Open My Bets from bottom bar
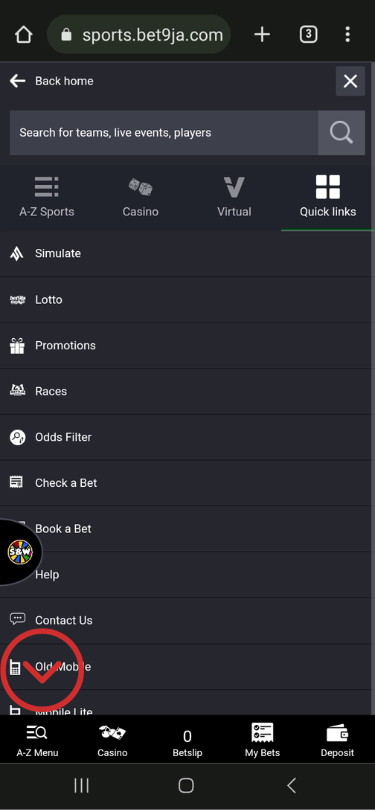The image size is (375, 810). [262, 740]
